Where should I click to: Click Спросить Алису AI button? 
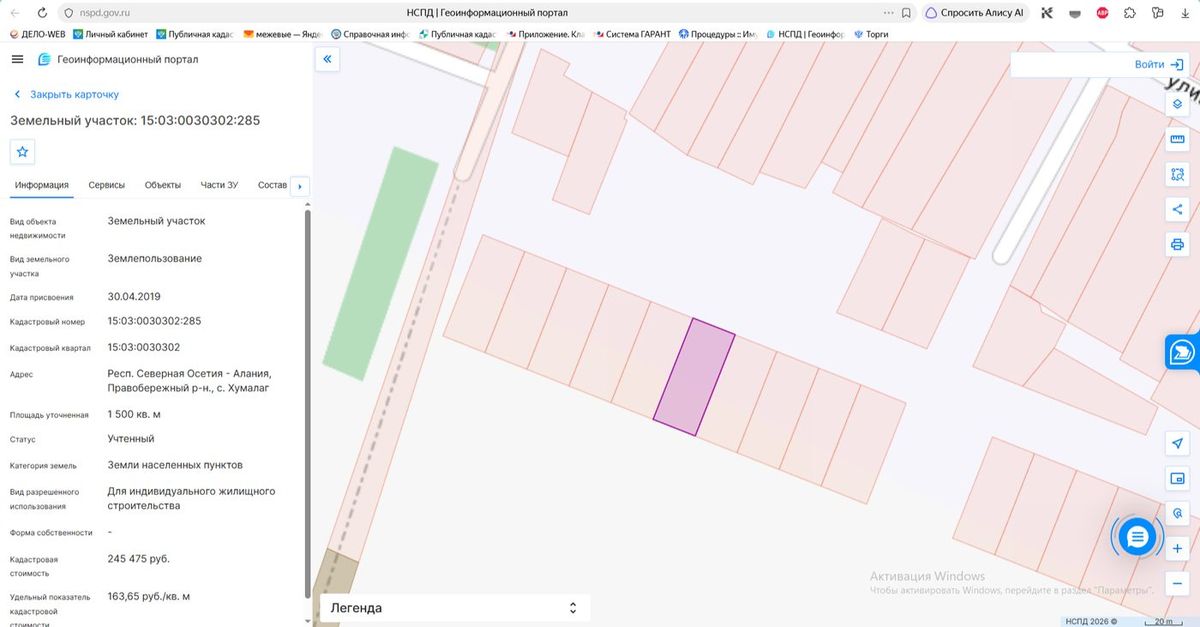click(x=974, y=13)
